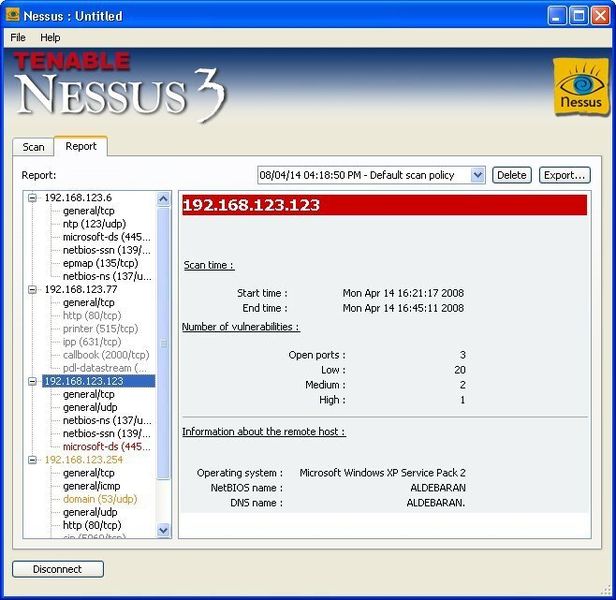Click NetBIOS name value ALDEBARAN
The height and width of the screenshot is (600, 616).
coord(438,488)
